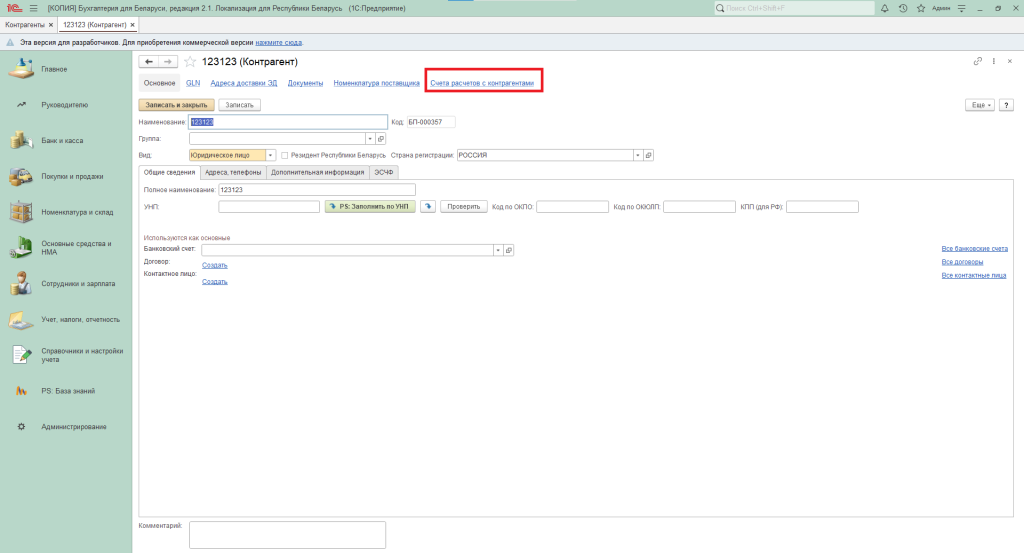1024x553 pixels.
Task: Open Администрирование section in sidebar
Action: (x=73, y=427)
